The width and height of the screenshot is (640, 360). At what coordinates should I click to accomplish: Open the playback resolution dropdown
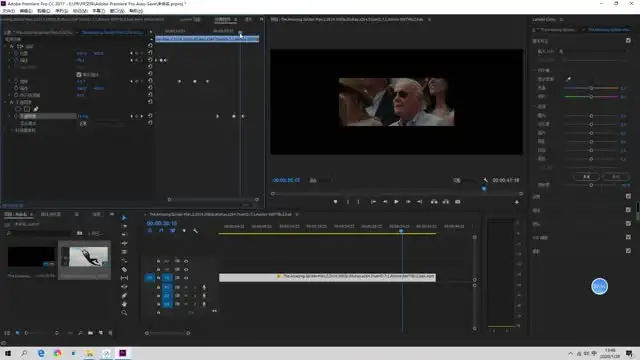tap(464, 180)
